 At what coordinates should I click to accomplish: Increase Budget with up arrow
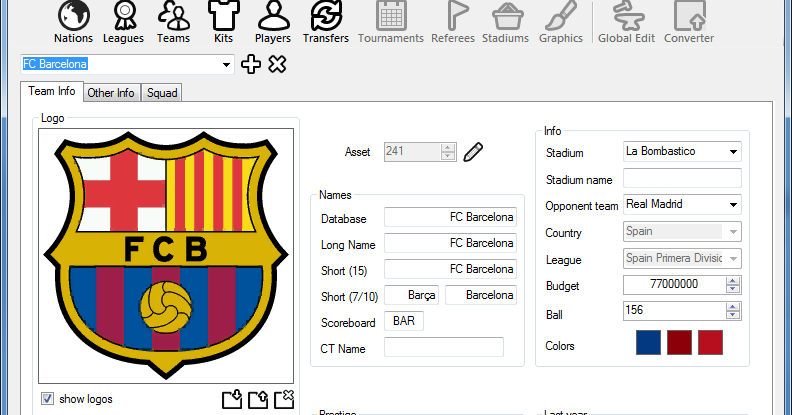733,281
